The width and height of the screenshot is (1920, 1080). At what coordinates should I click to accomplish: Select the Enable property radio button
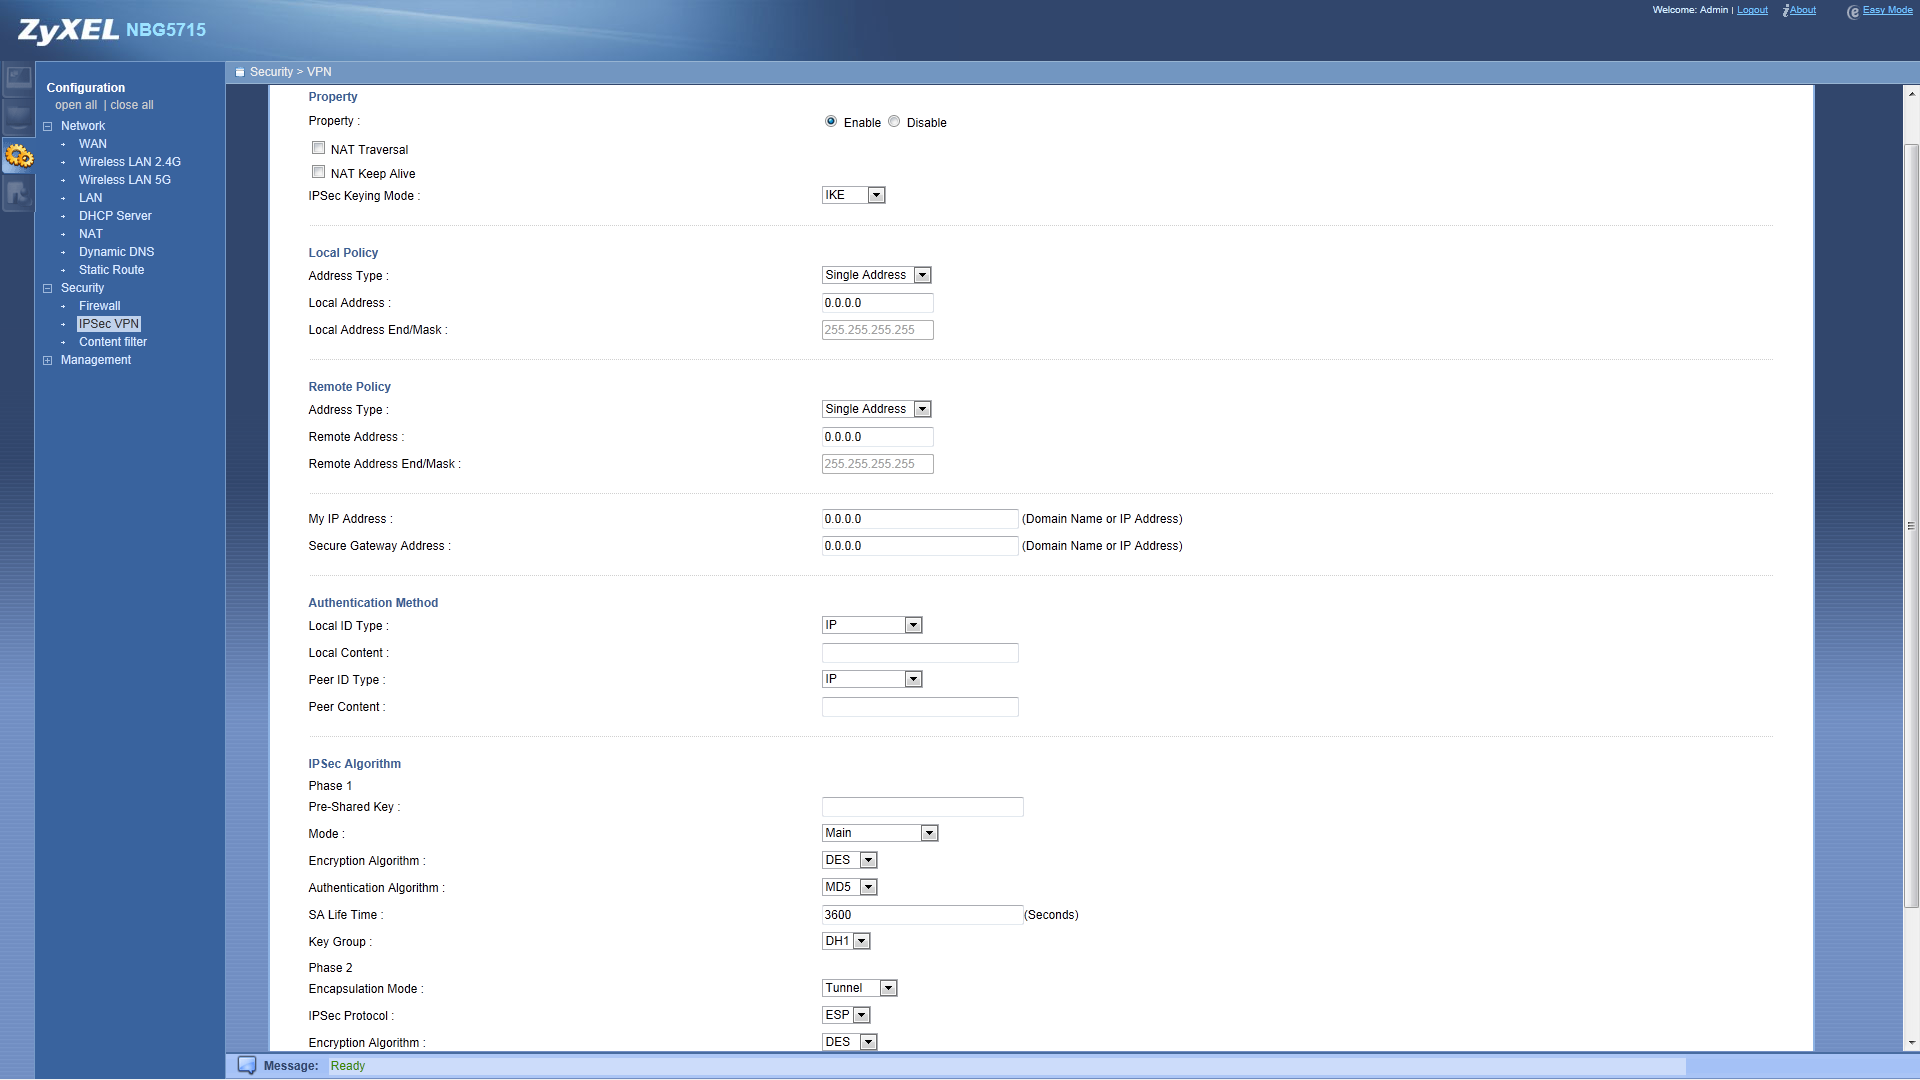coord(830,121)
